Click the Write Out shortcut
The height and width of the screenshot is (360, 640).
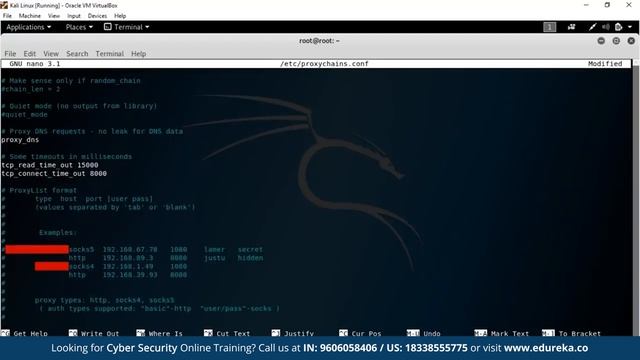click(94, 333)
